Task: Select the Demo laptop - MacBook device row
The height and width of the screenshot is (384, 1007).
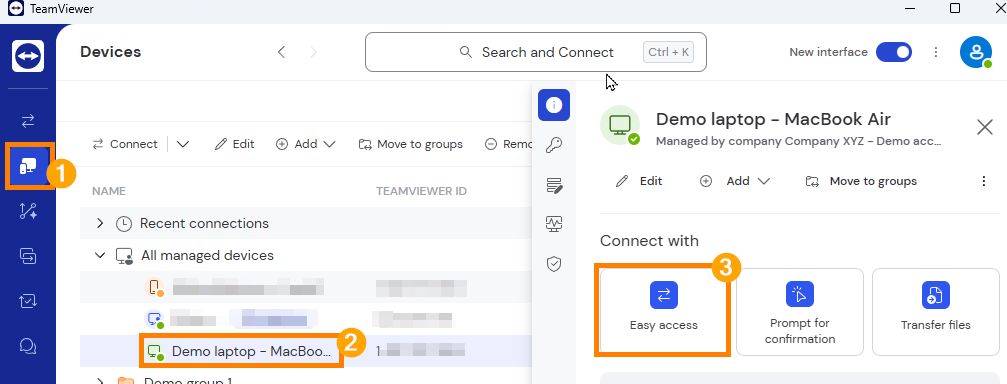Action: pyautogui.click(x=306, y=351)
